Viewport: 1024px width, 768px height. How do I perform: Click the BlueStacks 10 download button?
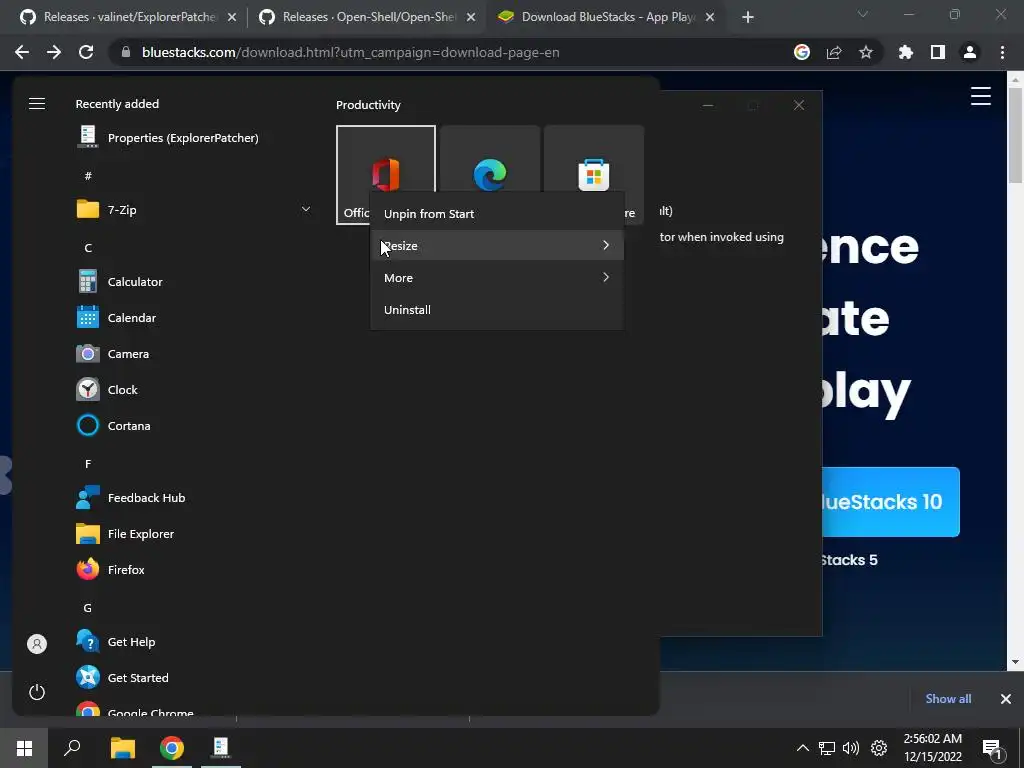[x=891, y=502]
